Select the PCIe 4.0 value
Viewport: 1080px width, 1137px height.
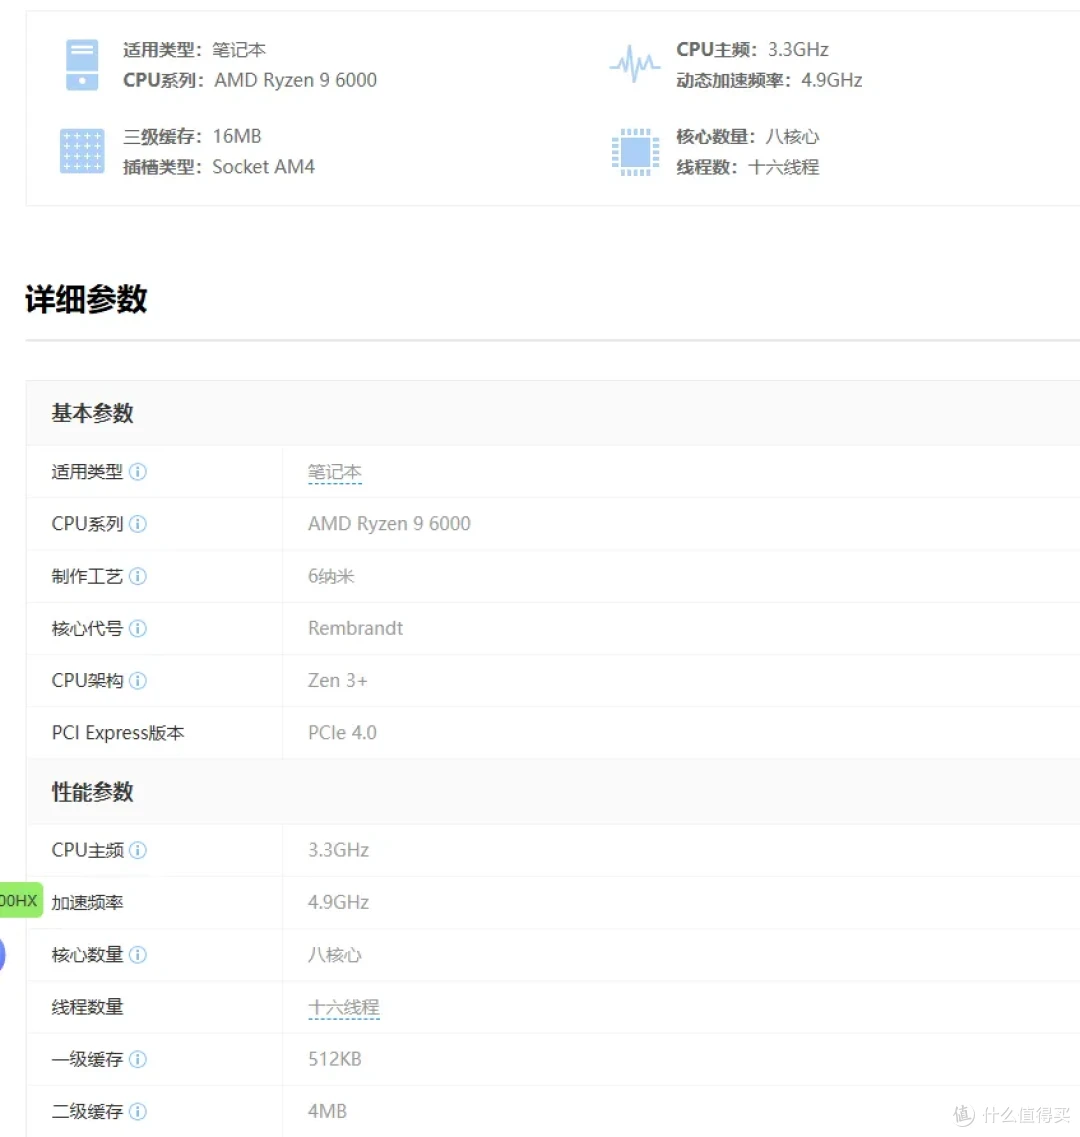tap(342, 733)
